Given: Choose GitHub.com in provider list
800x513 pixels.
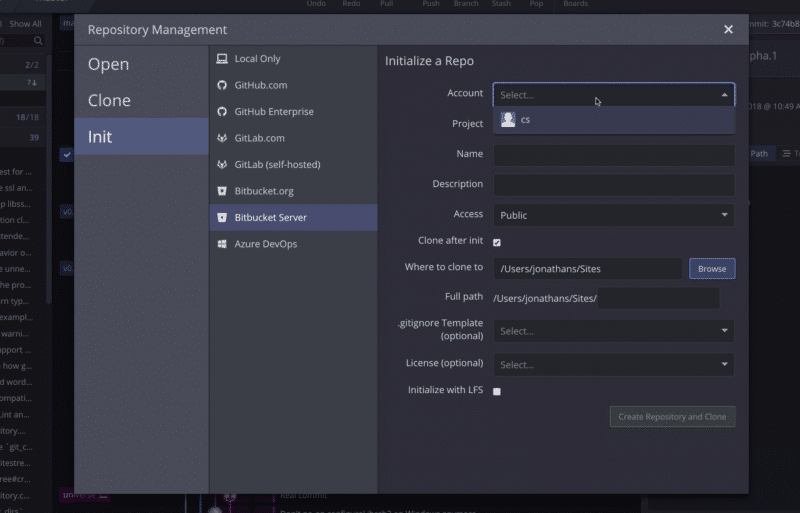Looking at the screenshot, I should click(x=293, y=85).
